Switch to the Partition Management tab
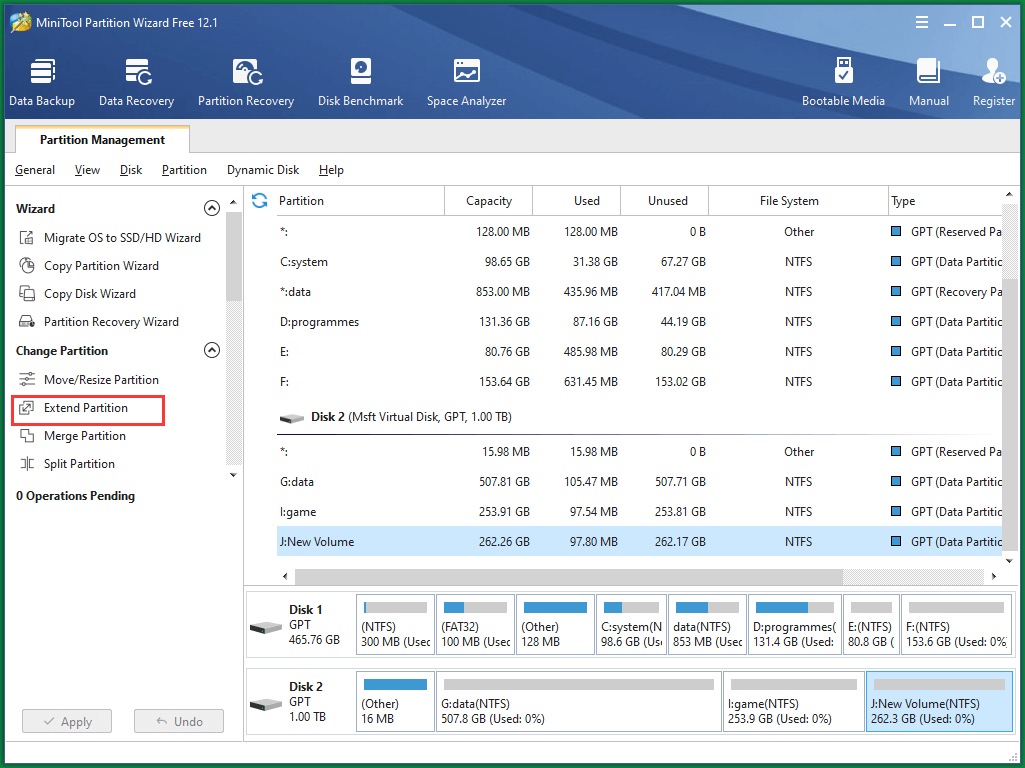Screen dimensions: 1025x768 (x=102, y=140)
